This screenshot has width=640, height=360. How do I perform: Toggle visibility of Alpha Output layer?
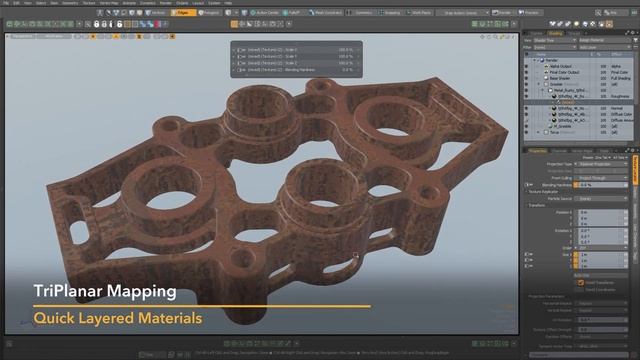[527, 66]
